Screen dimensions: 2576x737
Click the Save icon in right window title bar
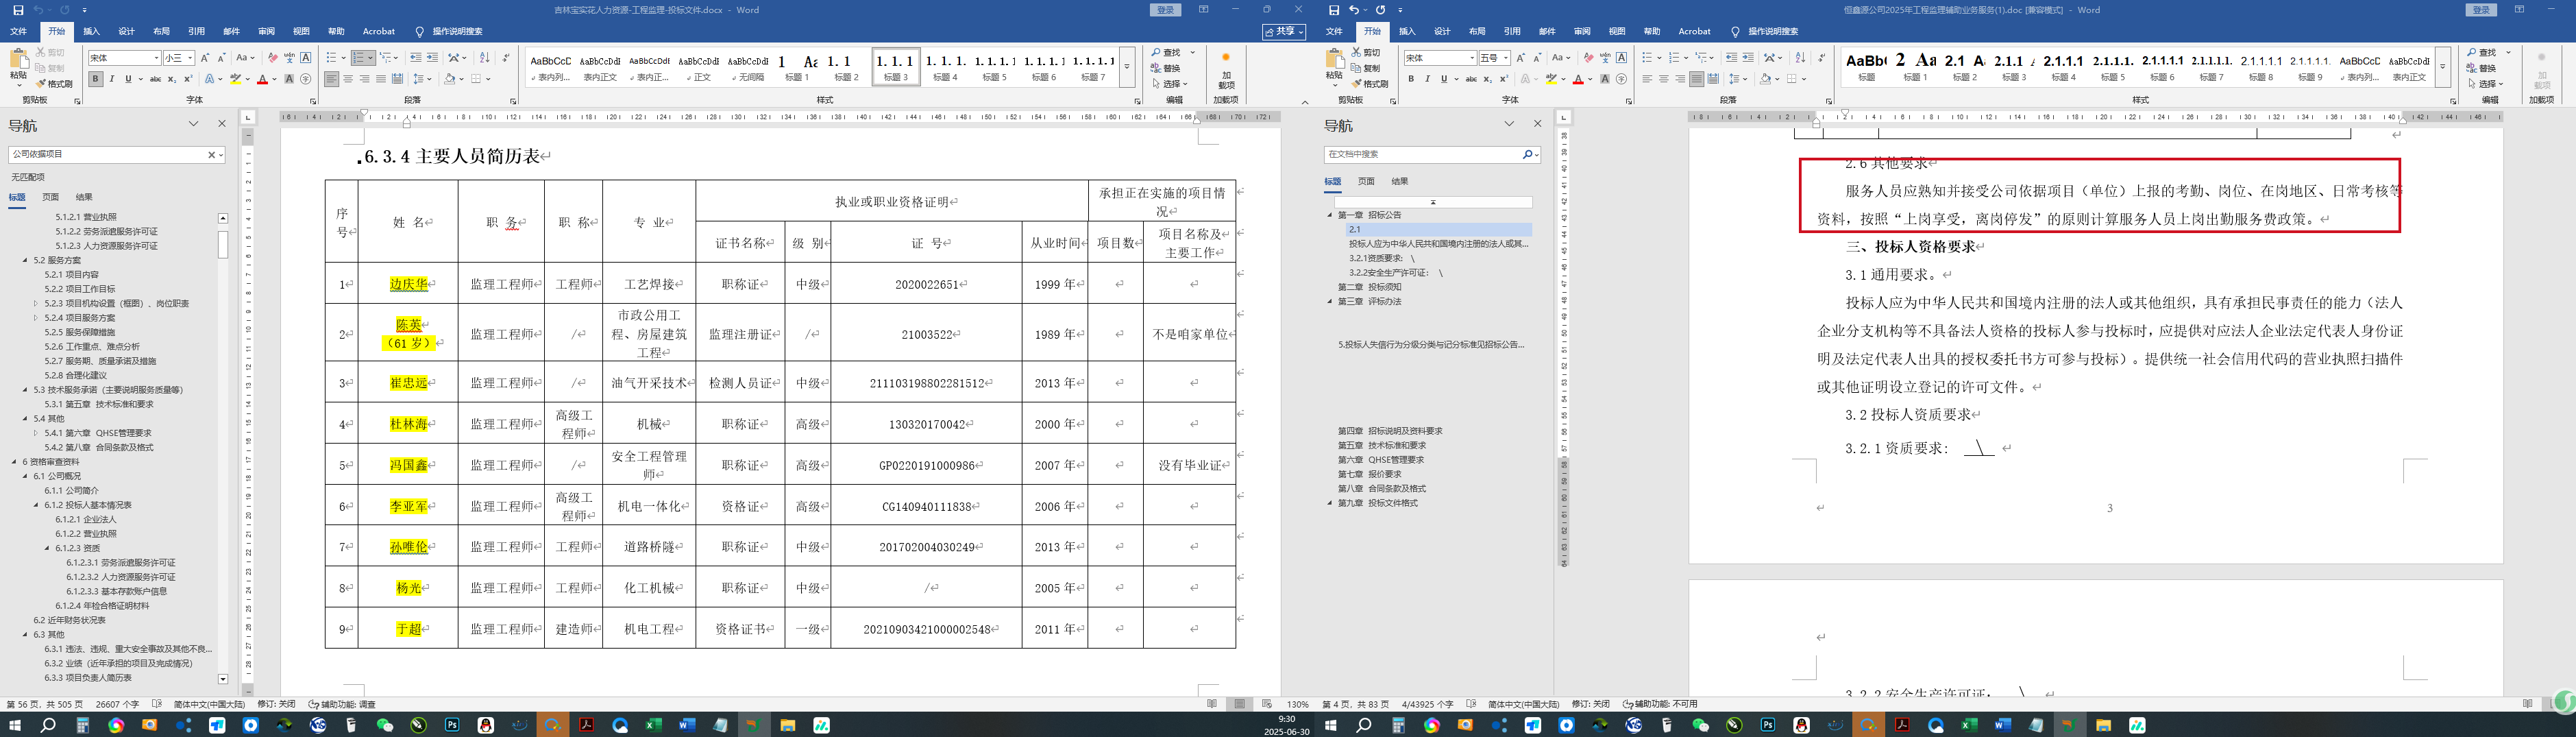1333,10
